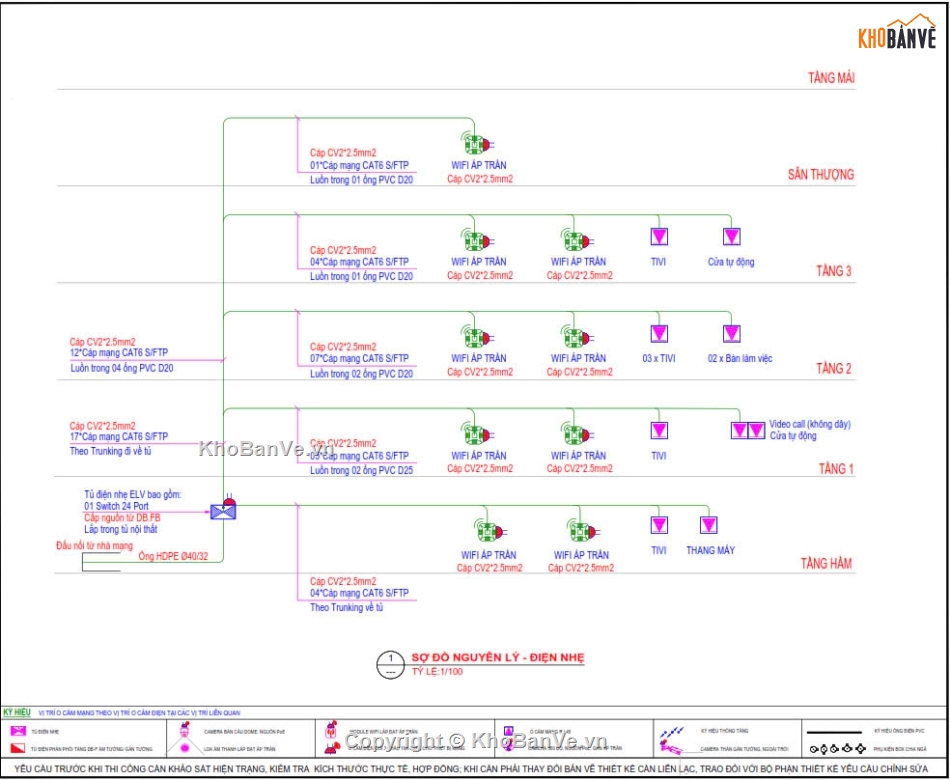Click the WIFI ÁP TRẦN label on Sân Thượng

coord(479,165)
